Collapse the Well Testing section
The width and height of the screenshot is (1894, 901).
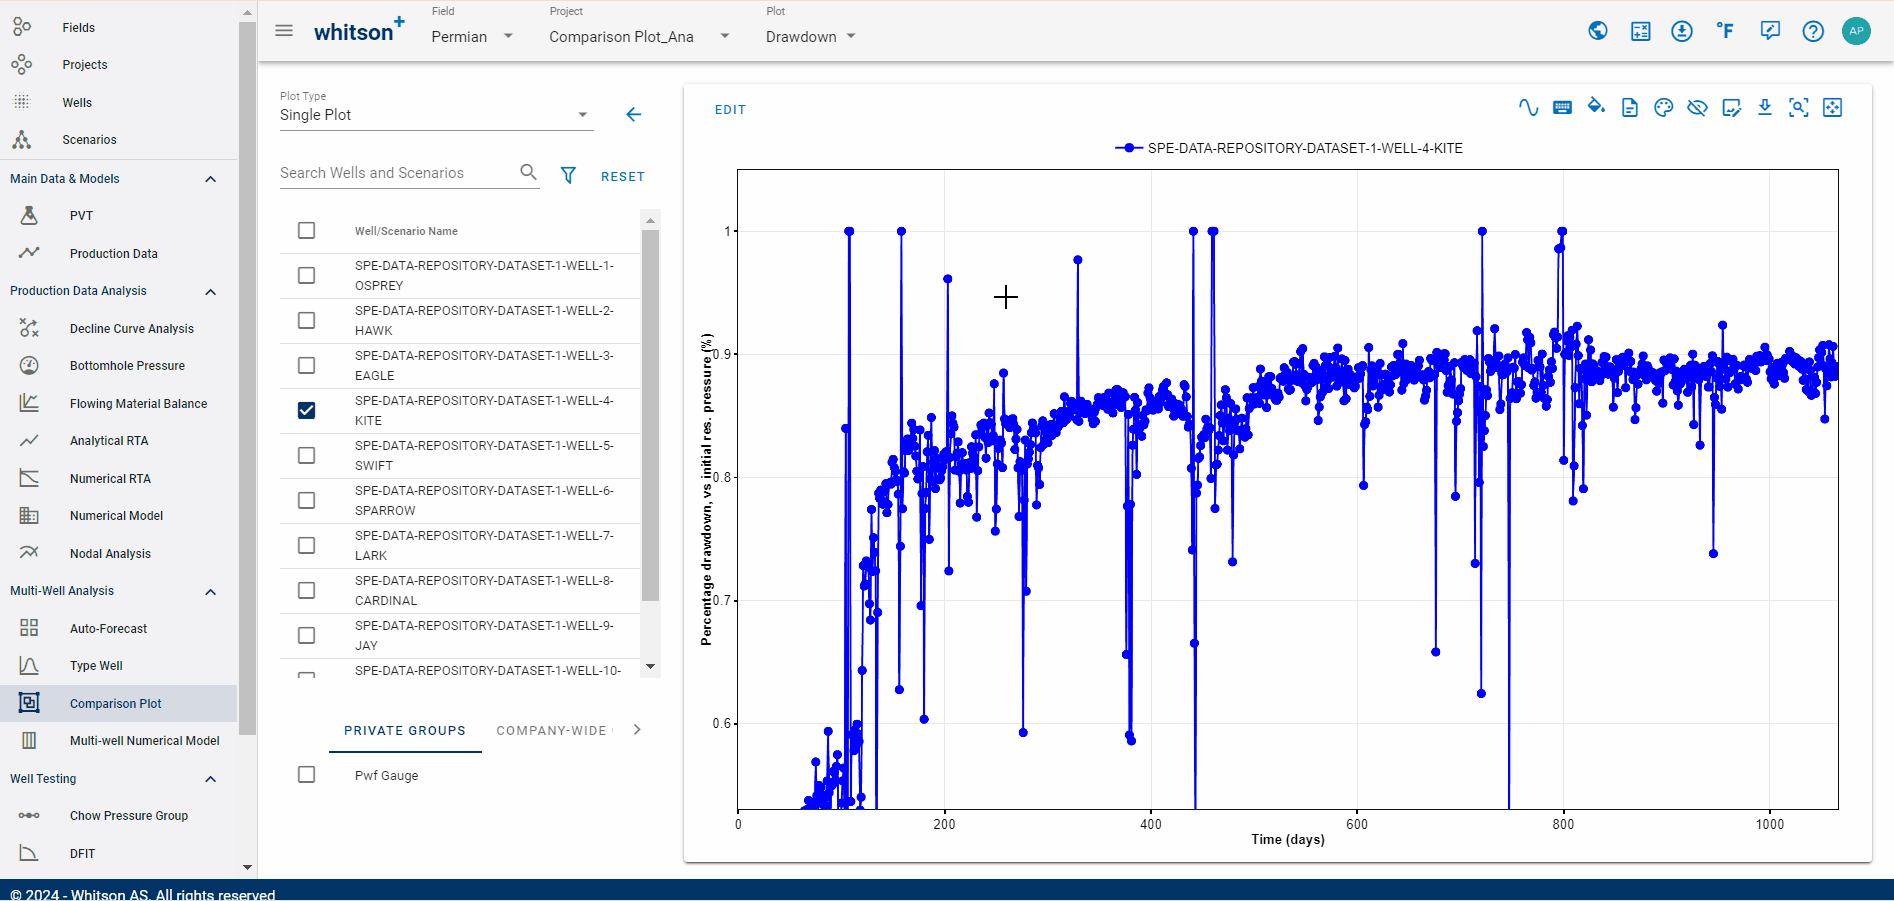(x=210, y=779)
